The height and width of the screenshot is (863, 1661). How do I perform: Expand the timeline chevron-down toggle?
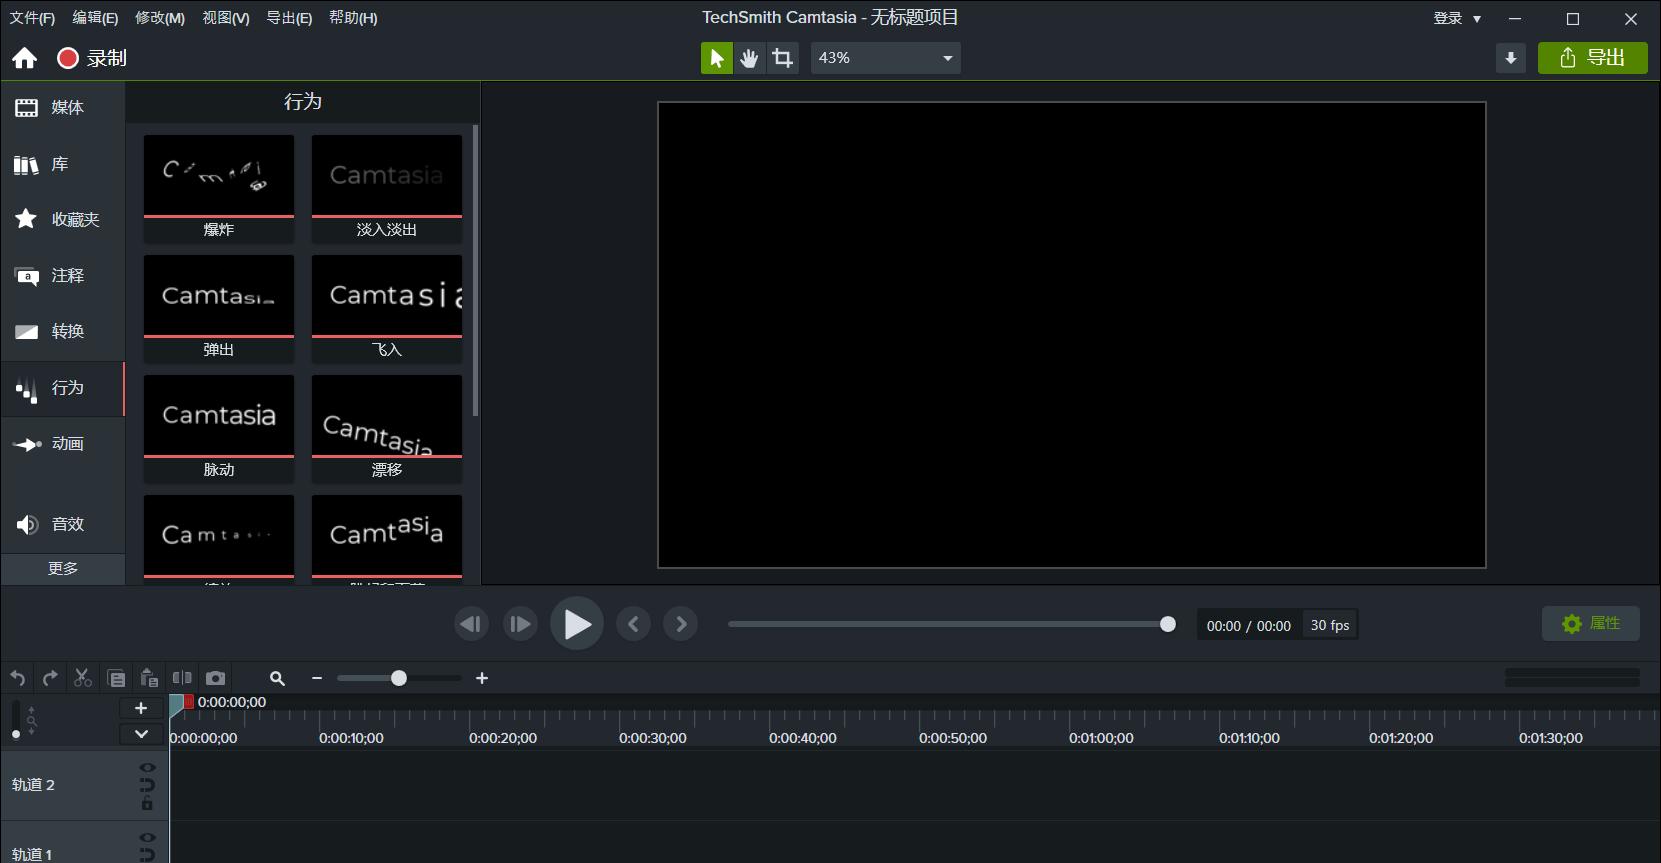(141, 734)
